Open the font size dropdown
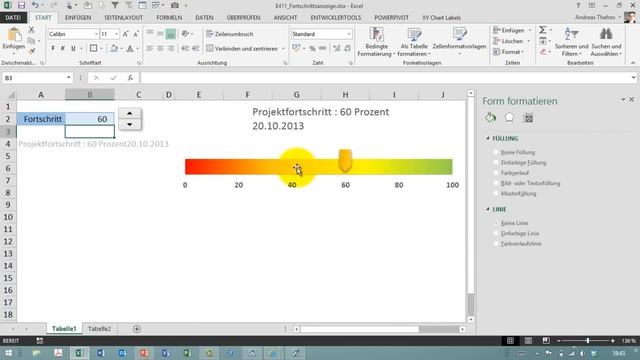The height and width of the screenshot is (360, 640). [116, 34]
